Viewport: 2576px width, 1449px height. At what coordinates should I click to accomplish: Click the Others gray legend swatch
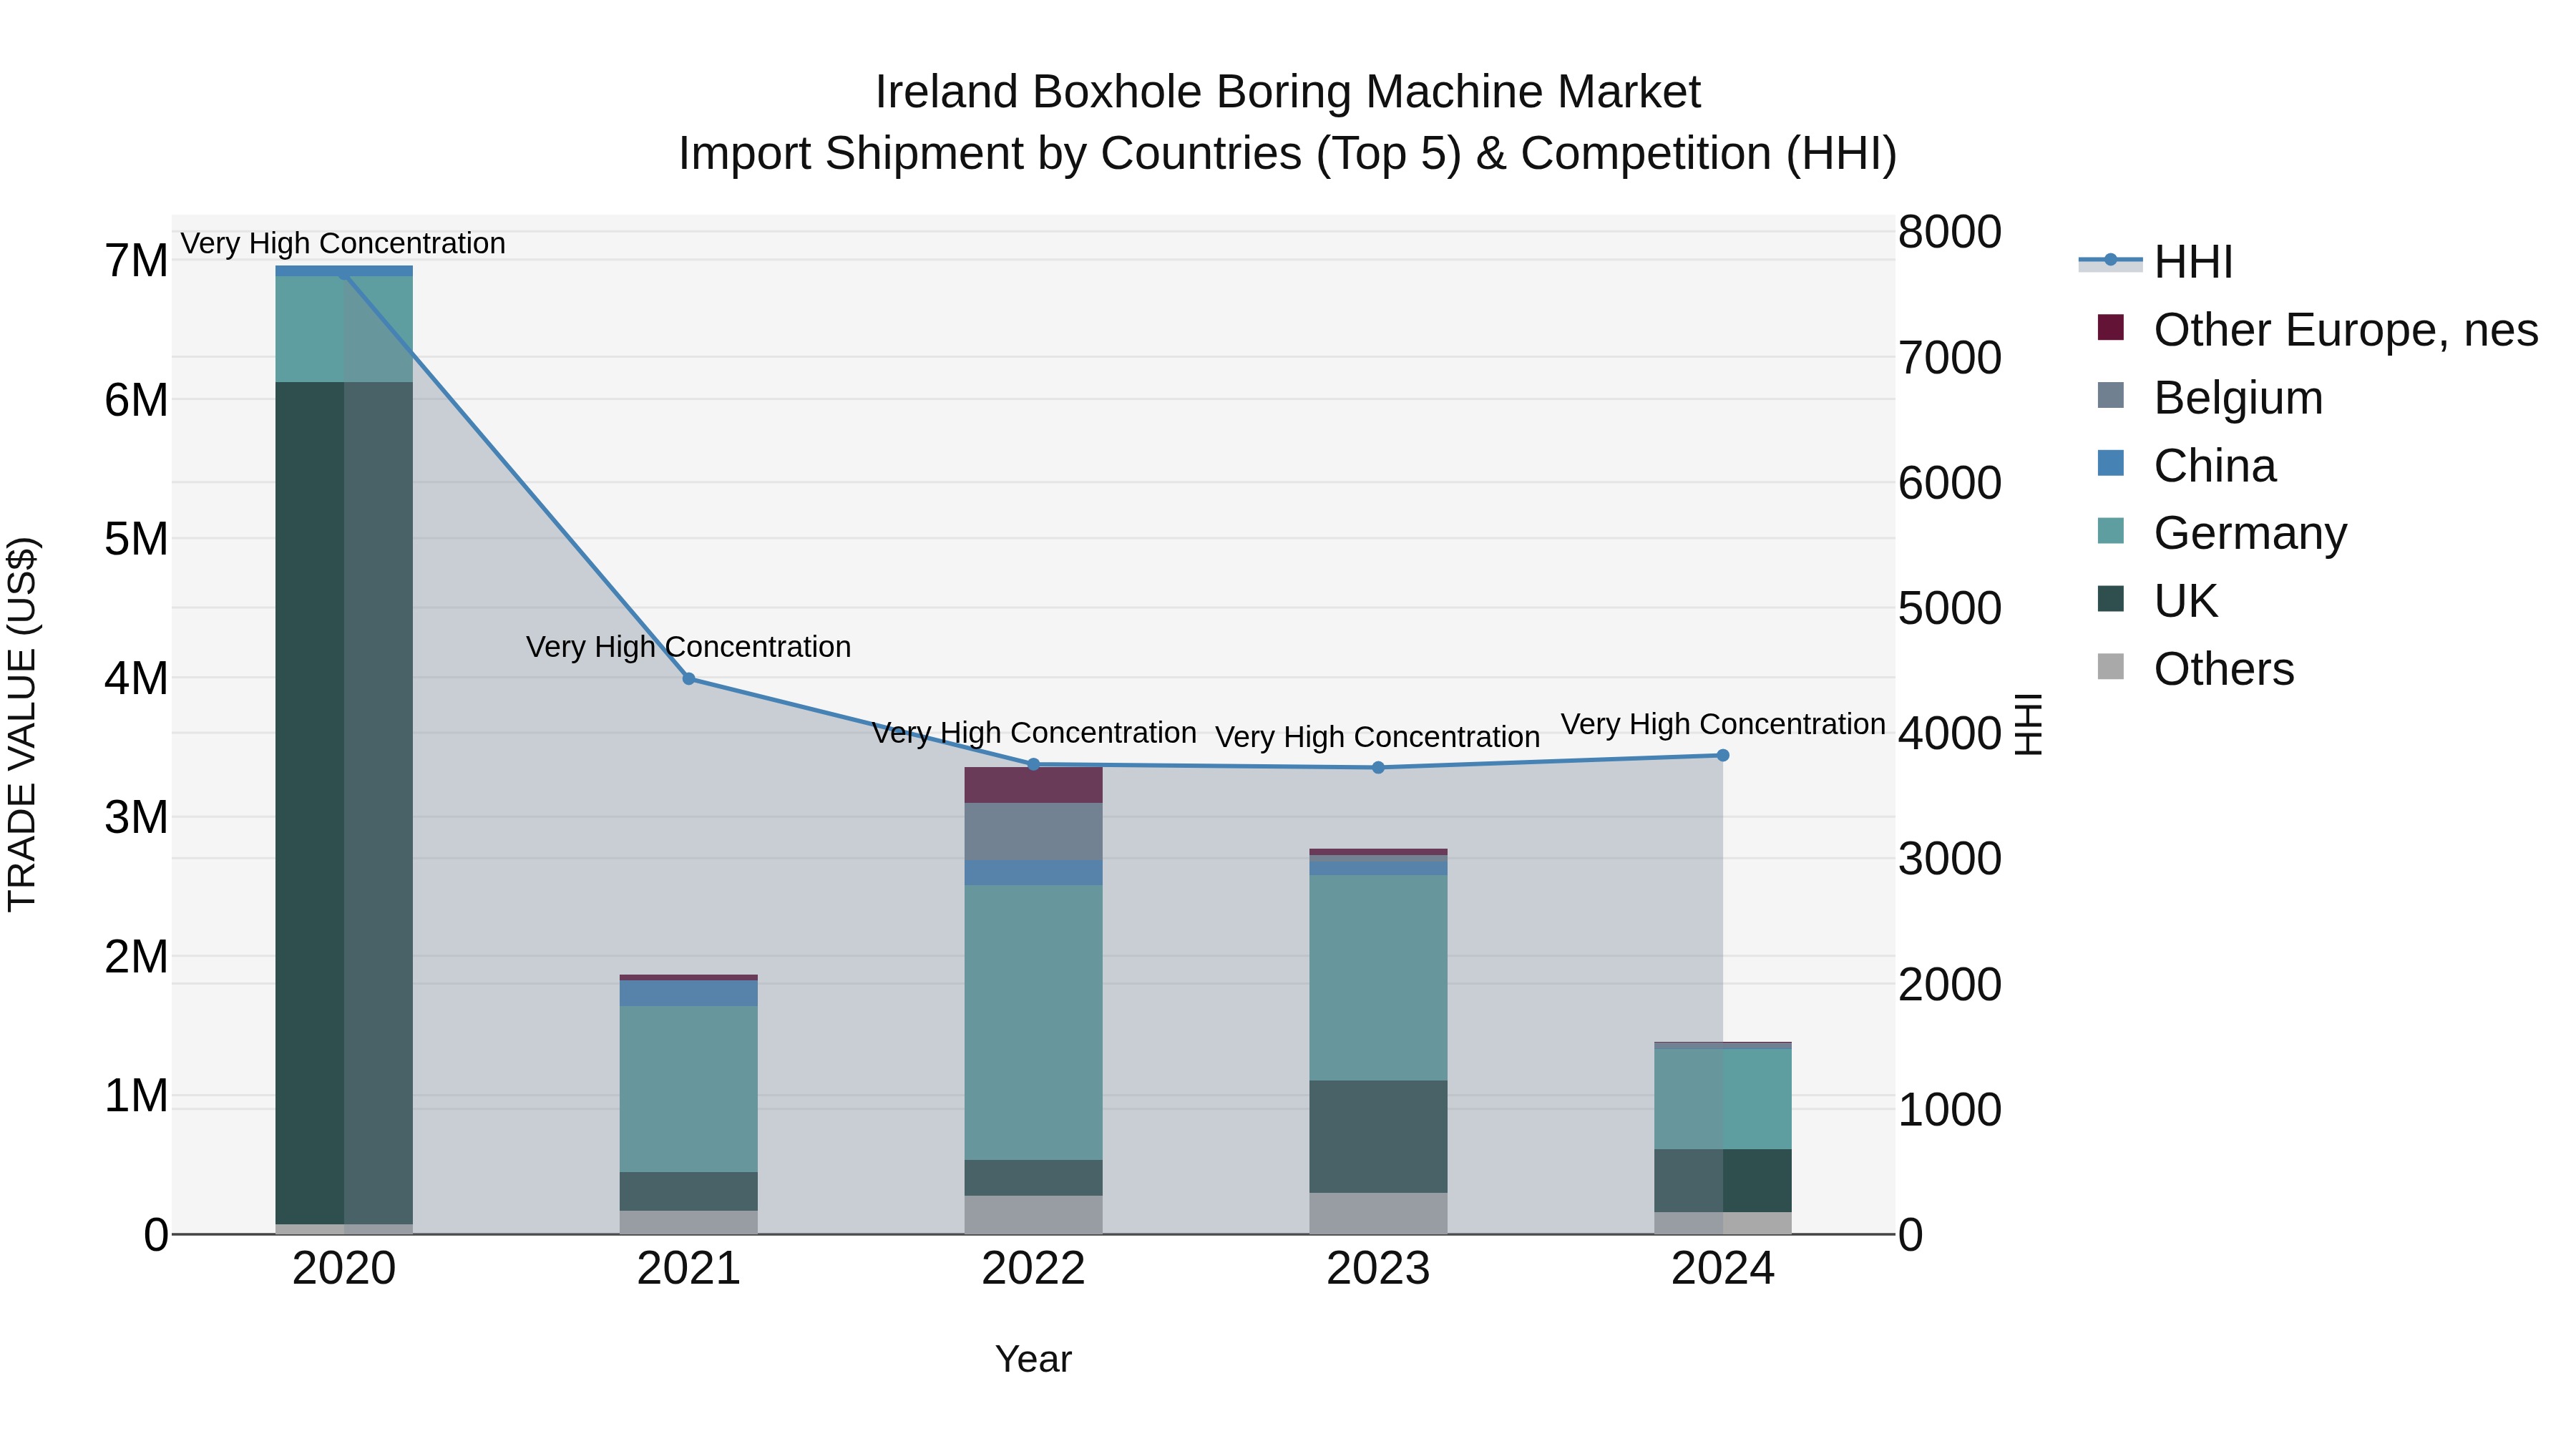point(2110,667)
